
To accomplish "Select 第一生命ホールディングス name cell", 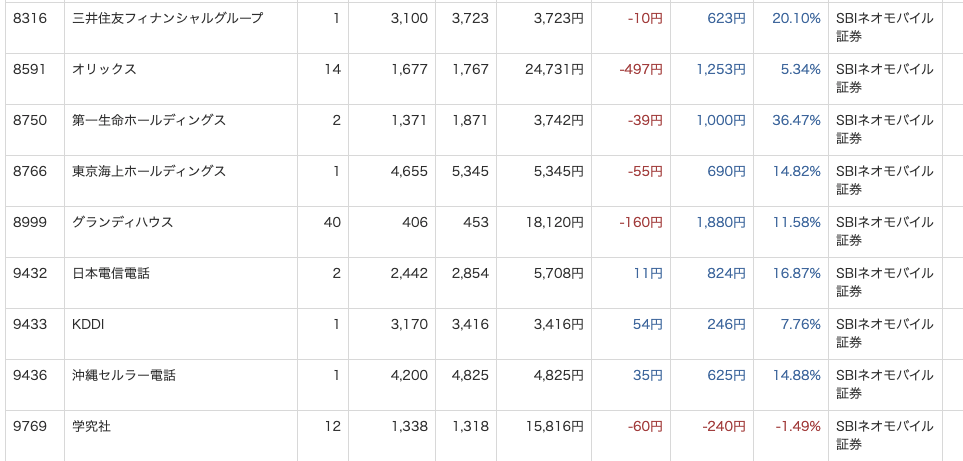I will [x=149, y=120].
